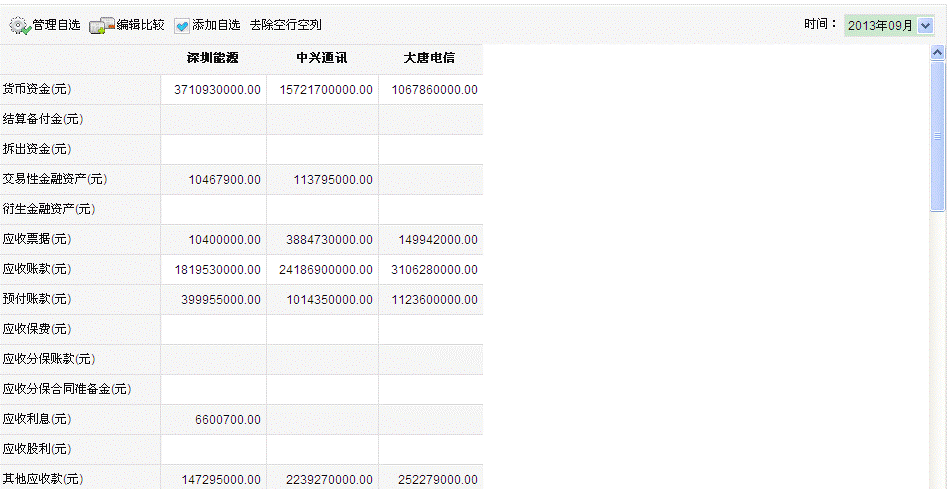This screenshot has height=489, width=948.
Task: Select the 应收分保合同准备金(元) row label
Action: pos(67,389)
